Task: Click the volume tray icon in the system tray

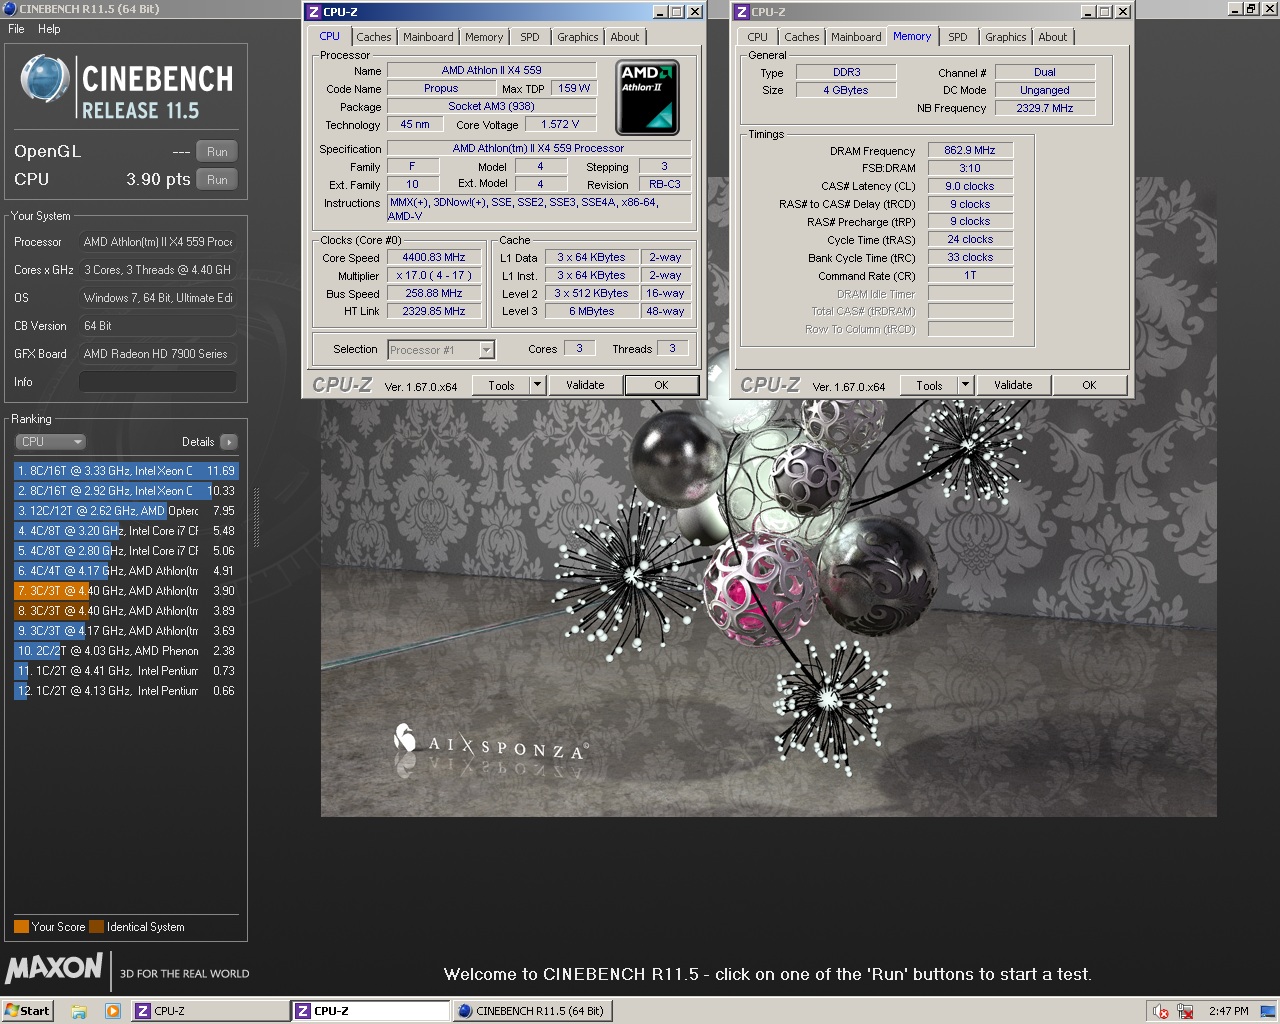Action: click(x=1161, y=1011)
